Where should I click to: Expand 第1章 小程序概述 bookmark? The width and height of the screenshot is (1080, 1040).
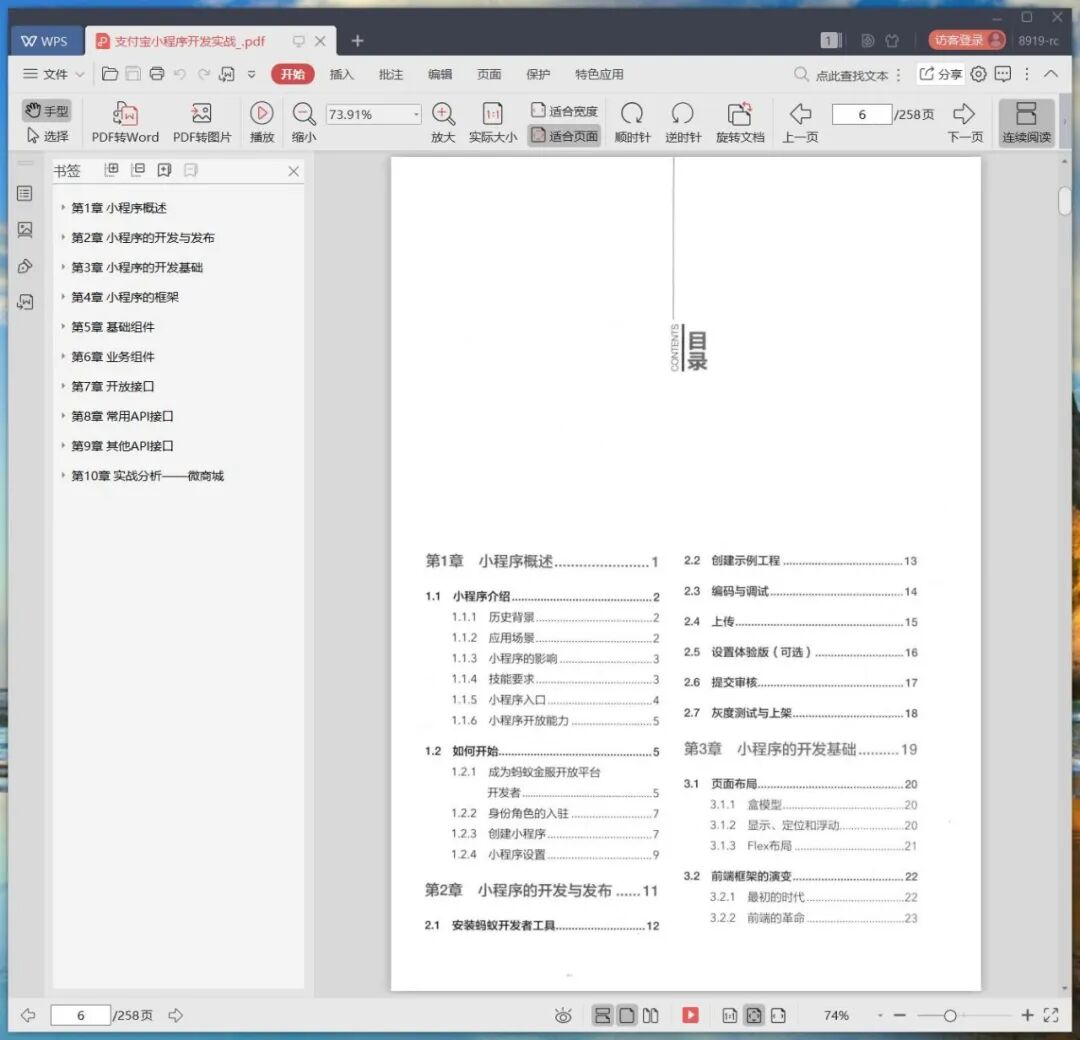[63, 207]
